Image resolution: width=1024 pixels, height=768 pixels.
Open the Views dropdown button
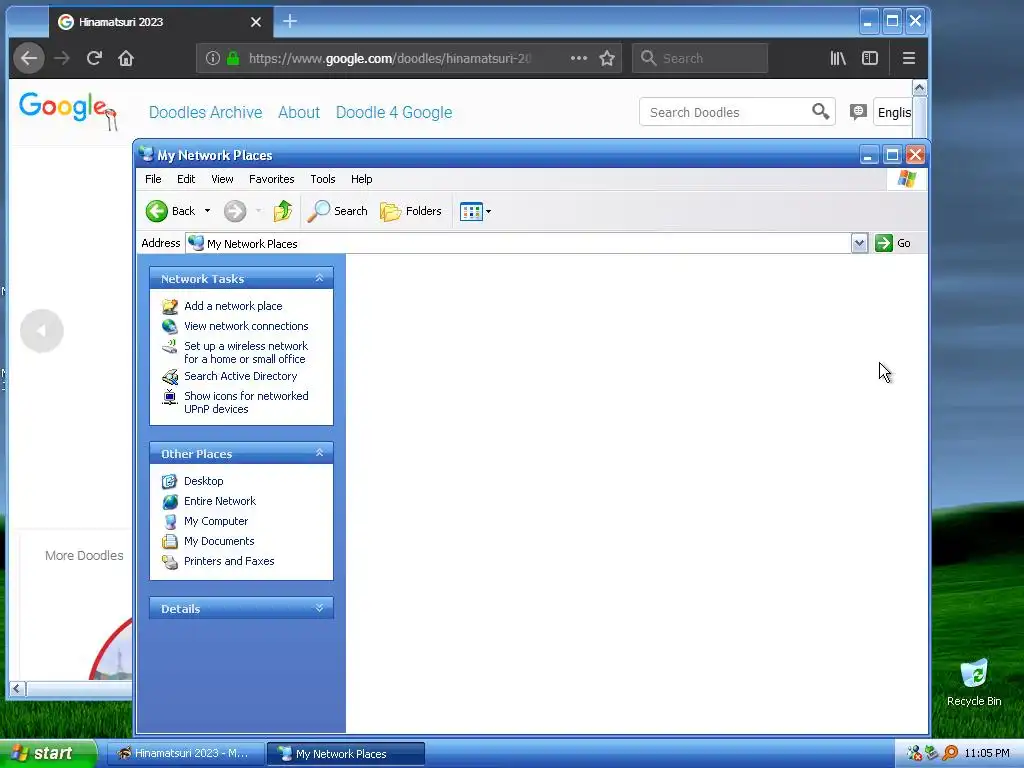475,211
